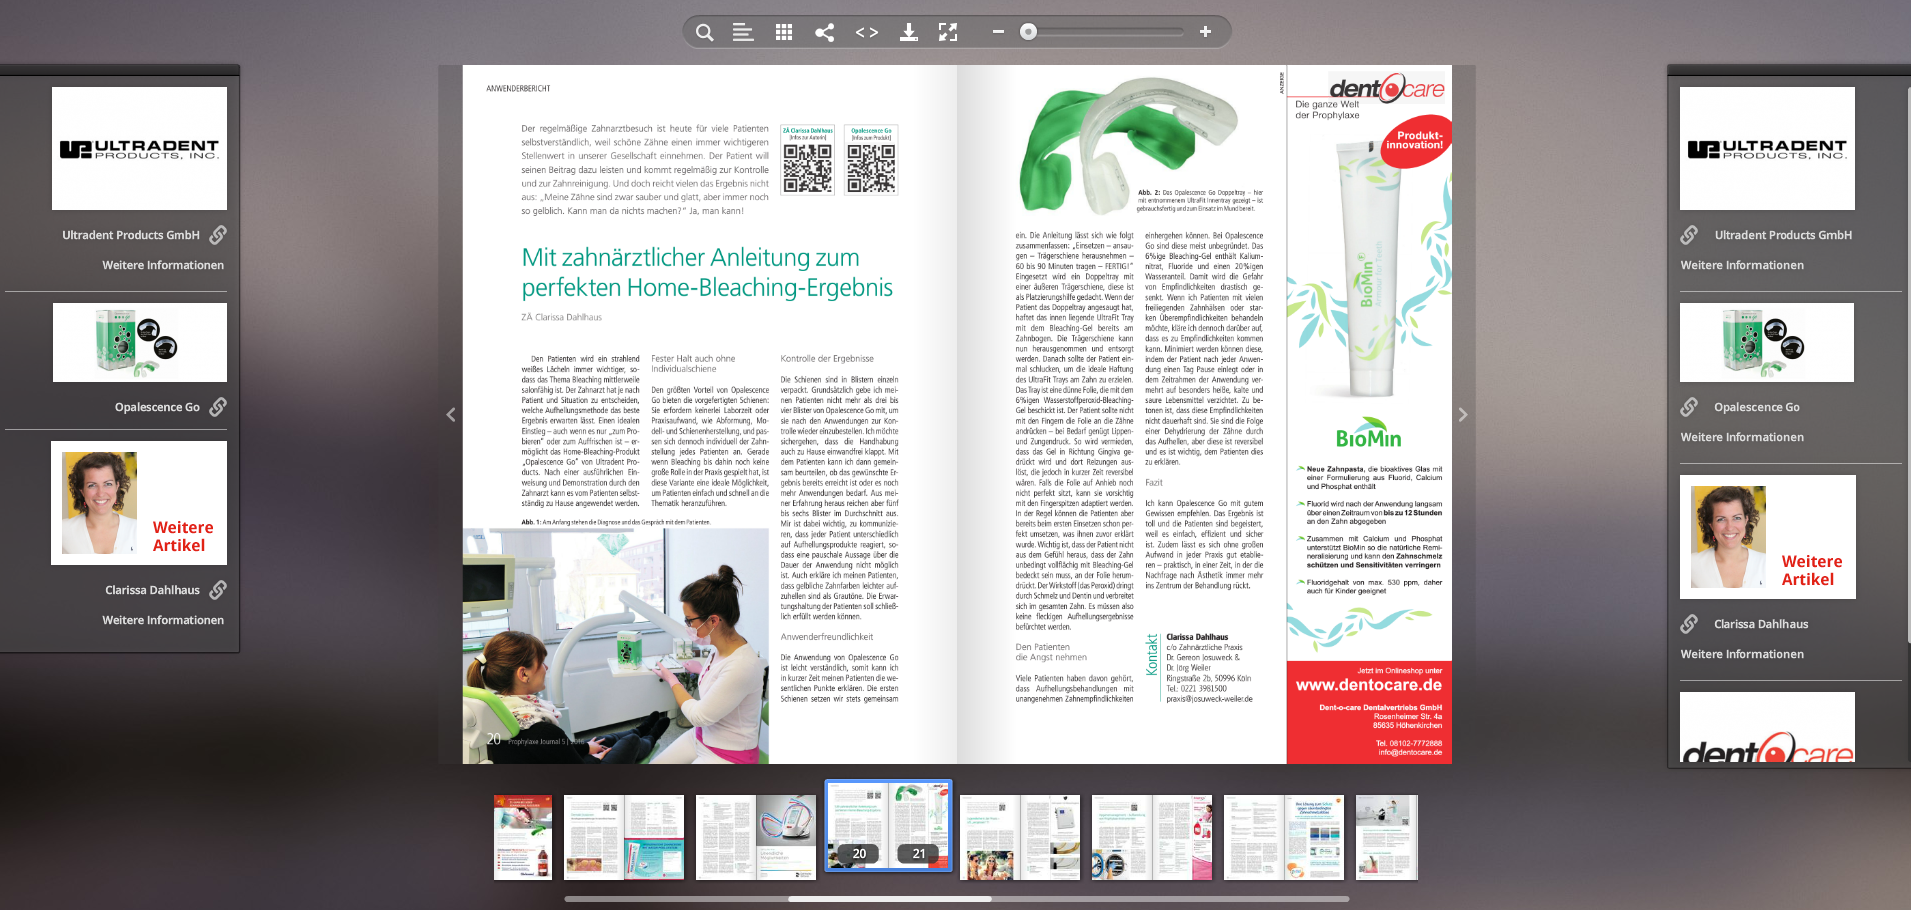Image resolution: width=1911 pixels, height=910 pixels.
Task: Go to previous page arrow
Action: pyautogui.click(x=451, y=414)
